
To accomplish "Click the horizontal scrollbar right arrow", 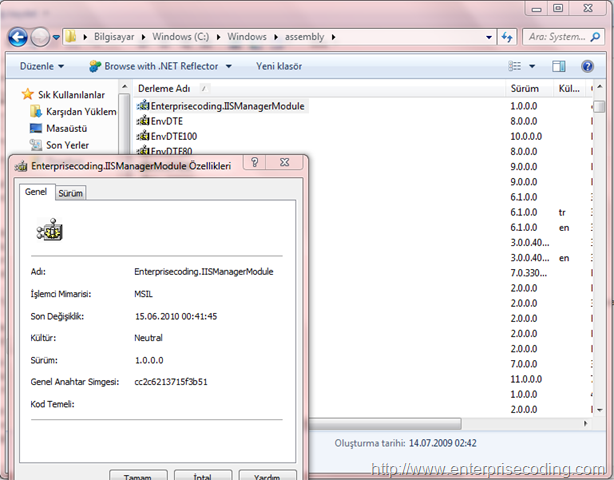I will pyautogui.click(x=585, y=423).
